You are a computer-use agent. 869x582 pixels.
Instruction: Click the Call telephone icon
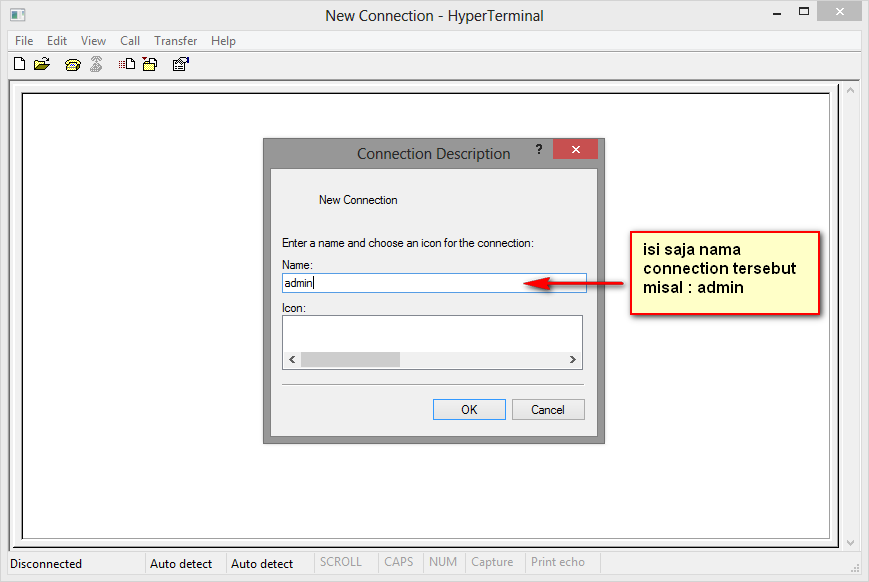73,65
